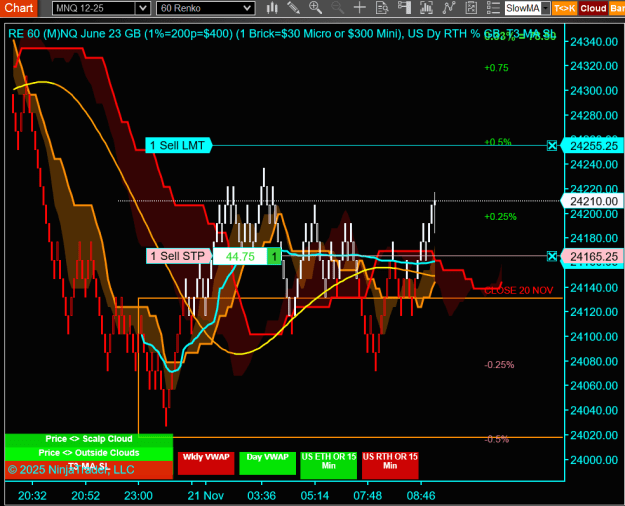
Task: Click the orange Bar button
Action: (x=617, y=8)
